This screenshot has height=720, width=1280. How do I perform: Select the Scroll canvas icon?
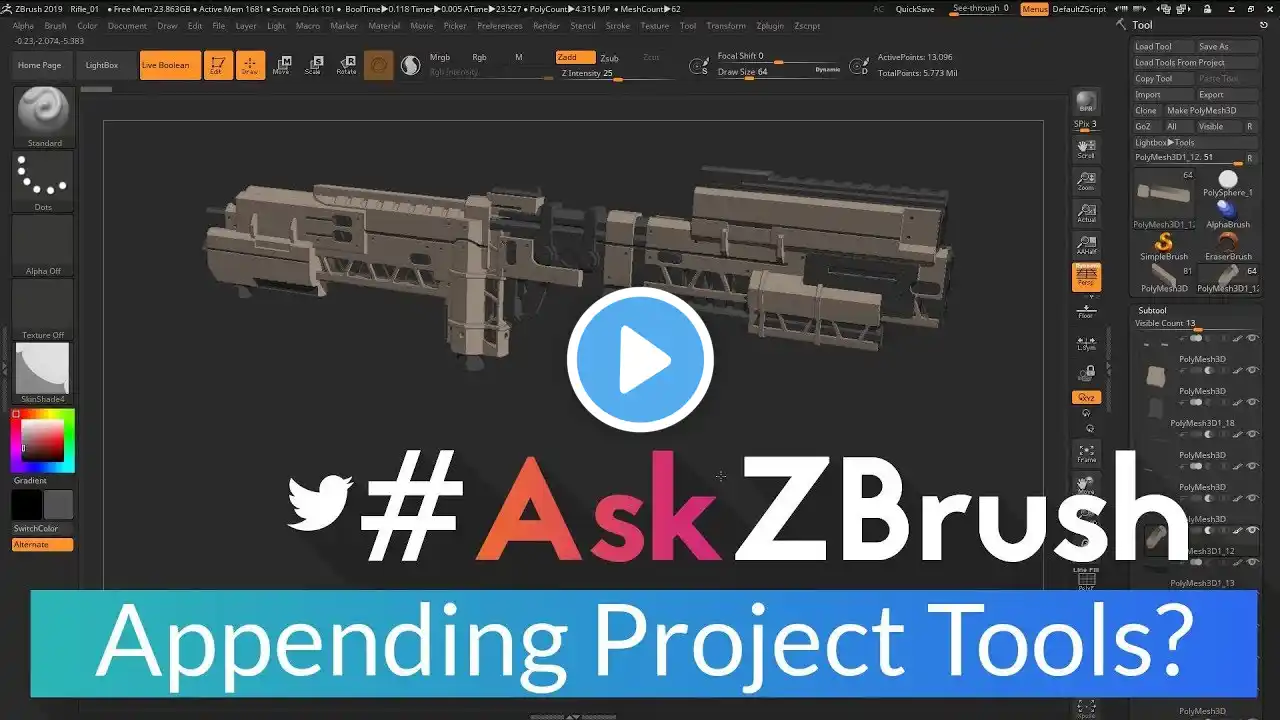pos(1085,148)
